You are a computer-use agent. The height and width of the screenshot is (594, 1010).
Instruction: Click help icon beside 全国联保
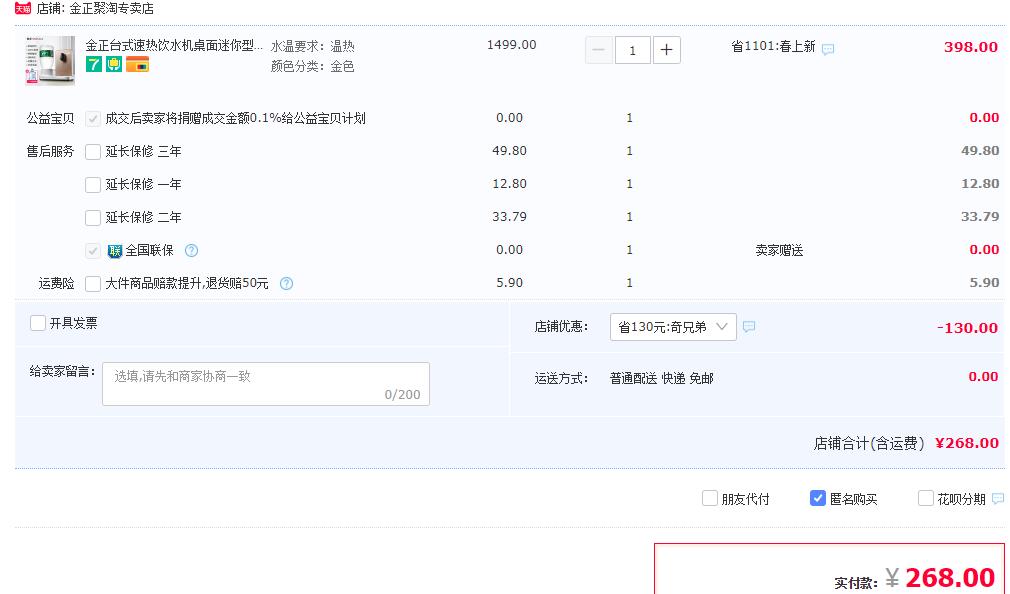pyautogui.click(x=191, y=251)
